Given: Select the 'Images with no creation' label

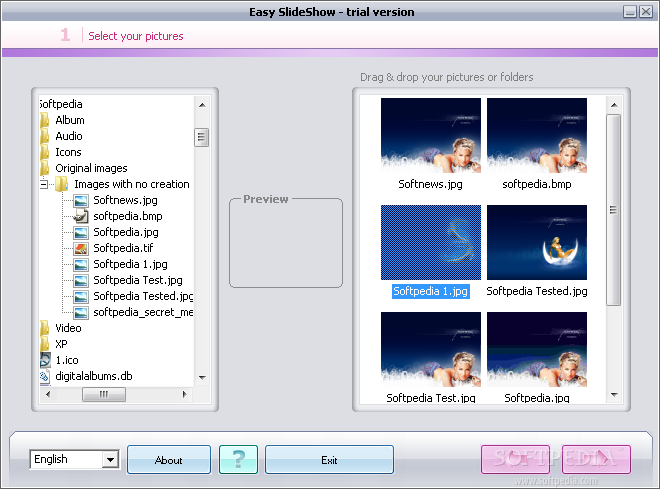Looking at the screenshot, I should pyautogui.click(x=132, y=184).
